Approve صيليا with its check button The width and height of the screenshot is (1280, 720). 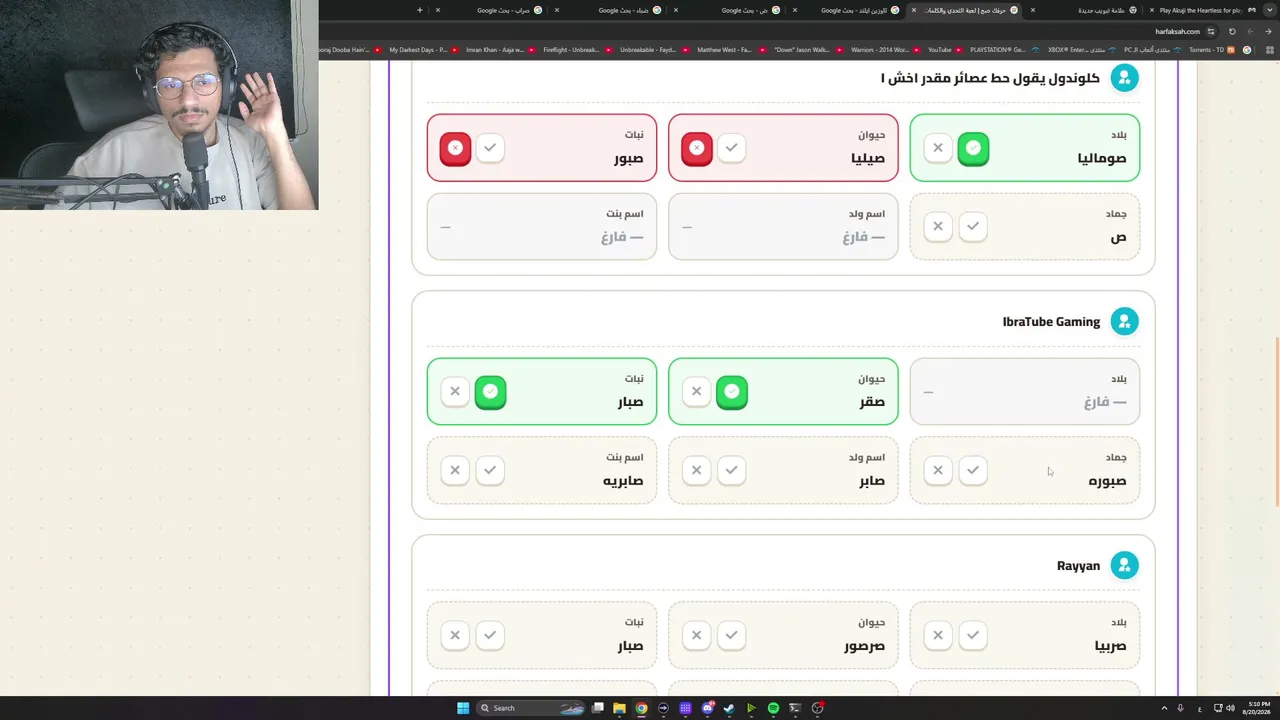point(732,148)
